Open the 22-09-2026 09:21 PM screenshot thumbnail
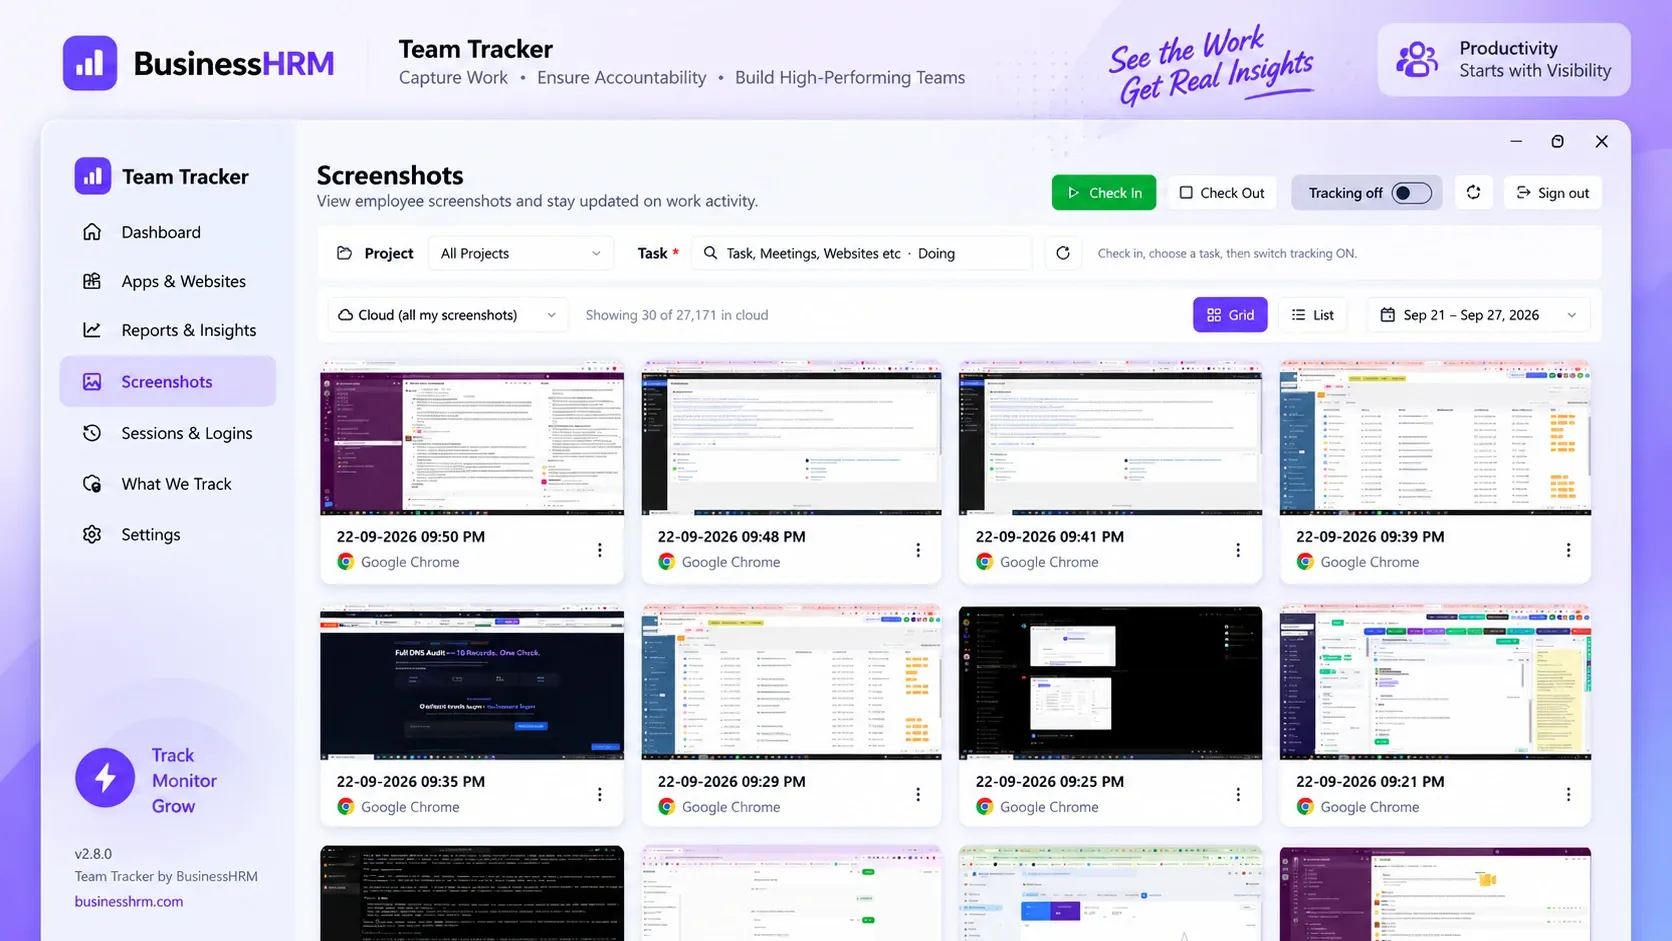Viewport: 1672px width, 941px height. (x=1435, y=683)
